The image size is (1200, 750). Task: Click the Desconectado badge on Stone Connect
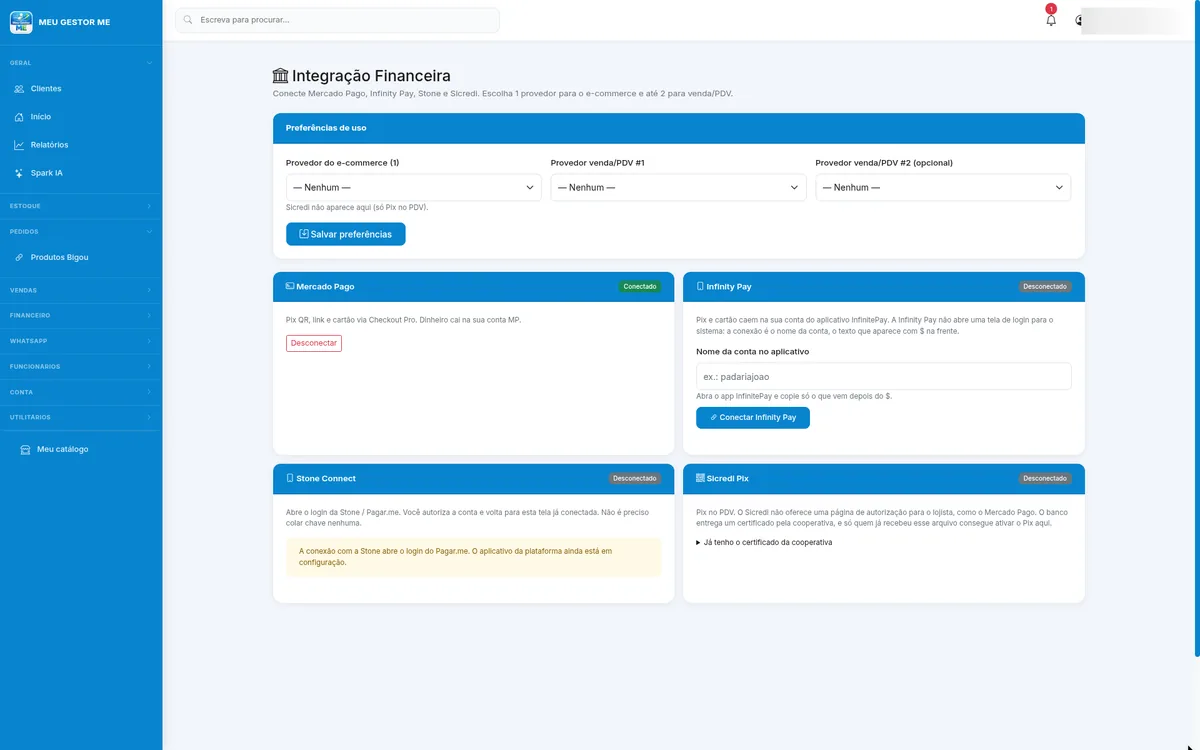[635, 479]
